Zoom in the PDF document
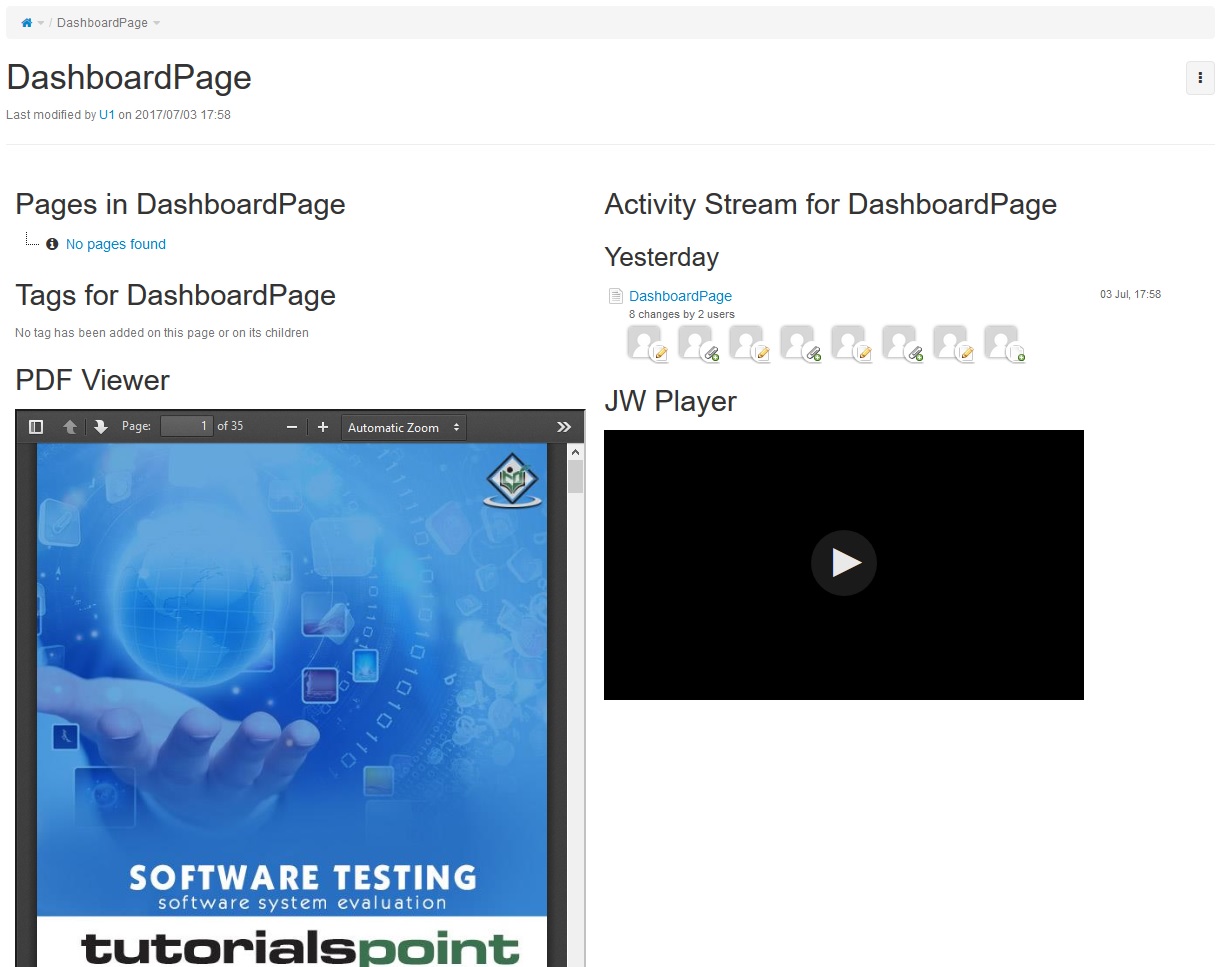1222x967 pixels. point(323,427)
